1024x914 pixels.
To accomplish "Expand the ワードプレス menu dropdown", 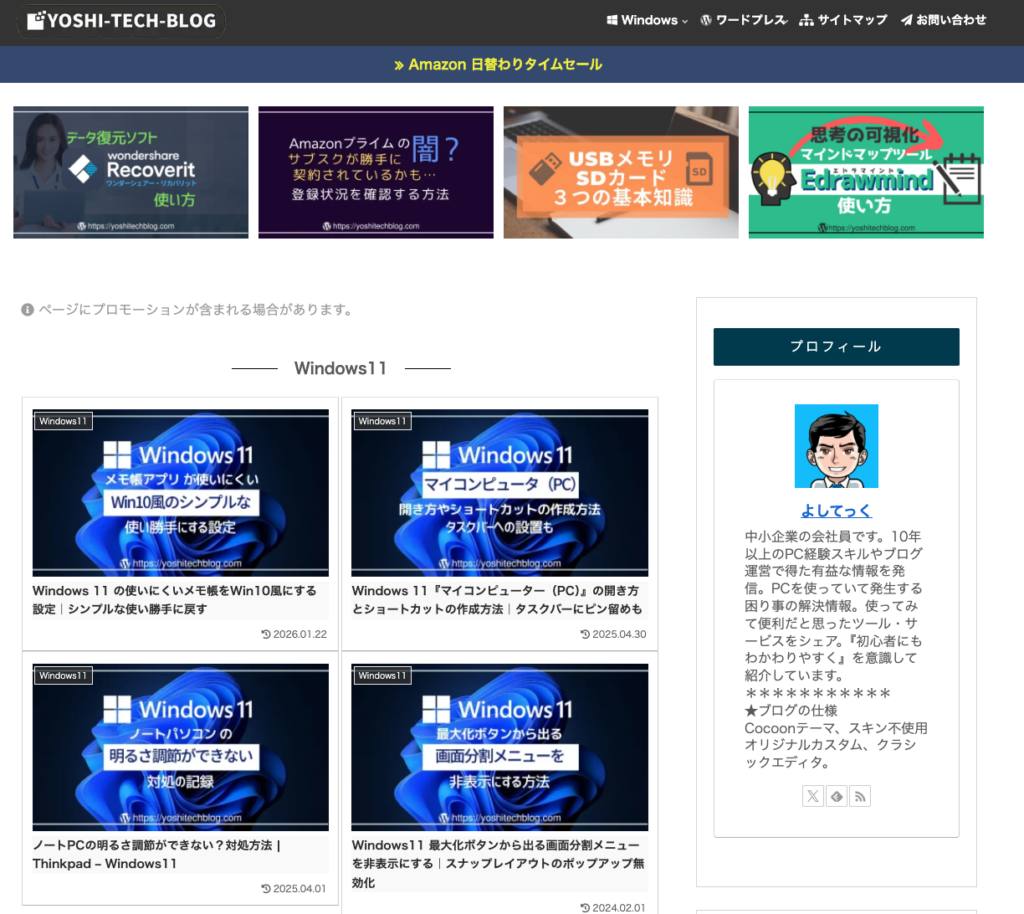I will 744,20.
